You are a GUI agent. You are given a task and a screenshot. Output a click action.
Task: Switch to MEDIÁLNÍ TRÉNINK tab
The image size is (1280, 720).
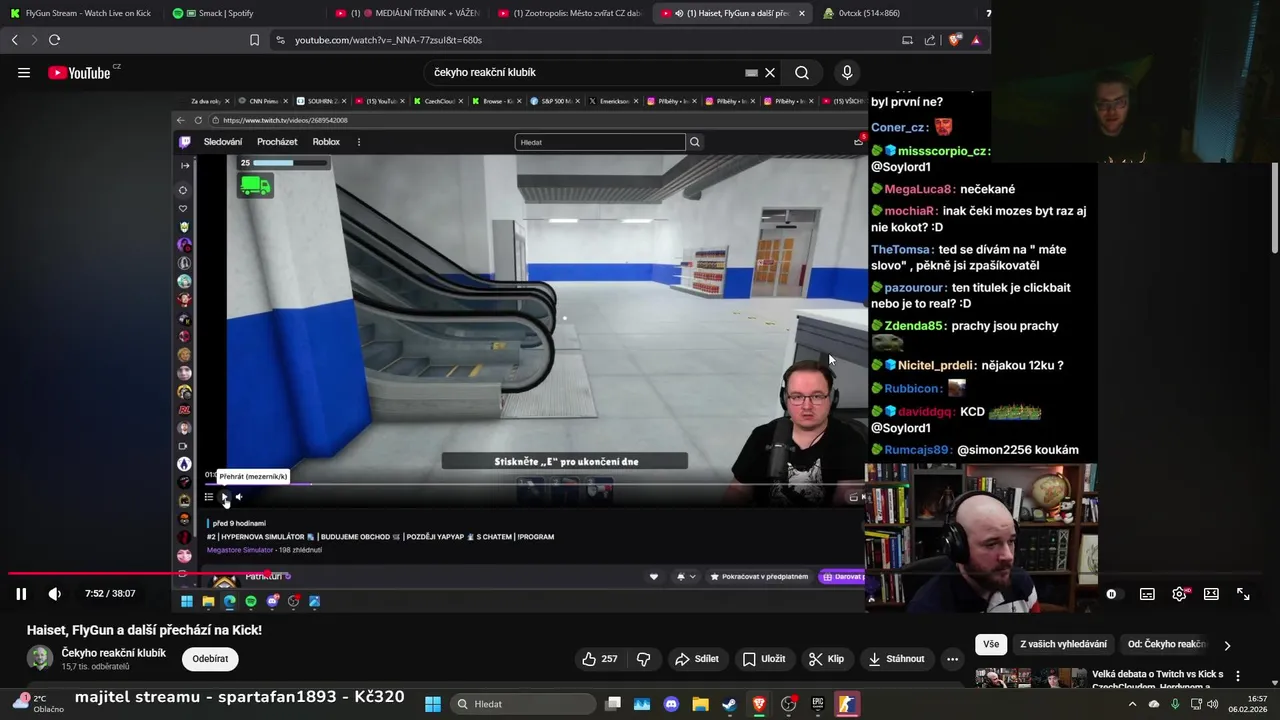[408, 13]
